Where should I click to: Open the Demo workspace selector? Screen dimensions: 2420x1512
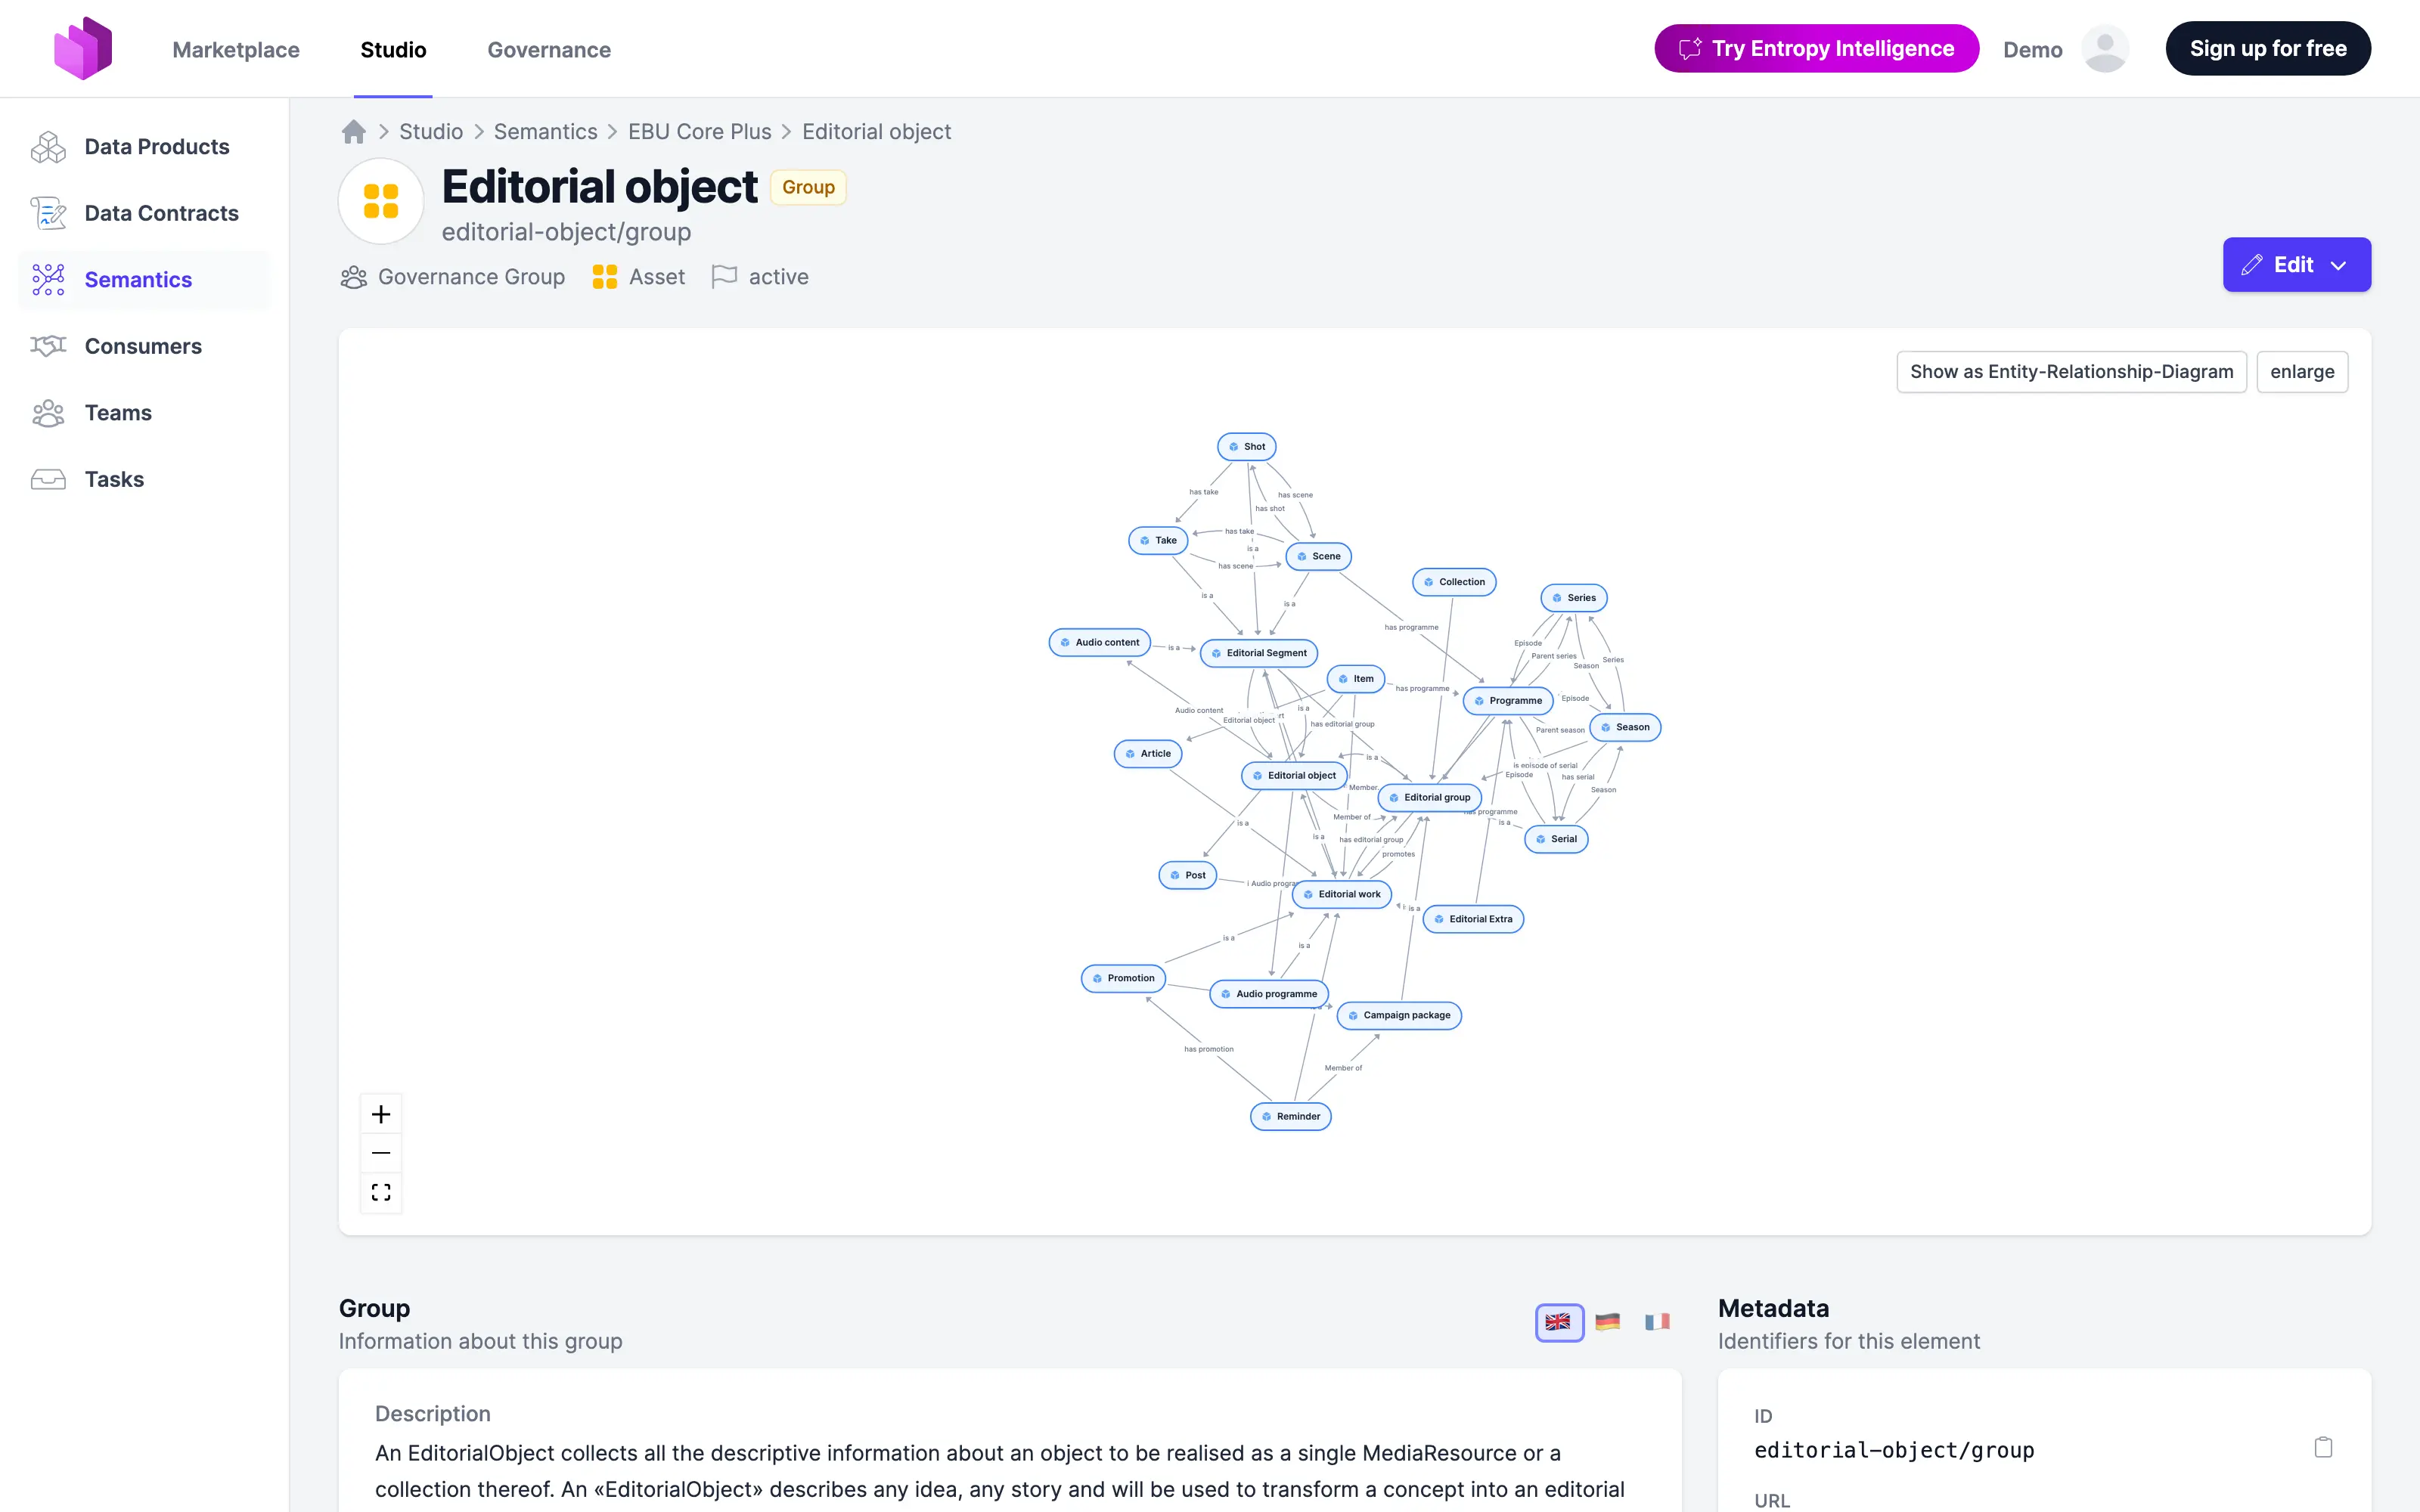click(2031, 49)
